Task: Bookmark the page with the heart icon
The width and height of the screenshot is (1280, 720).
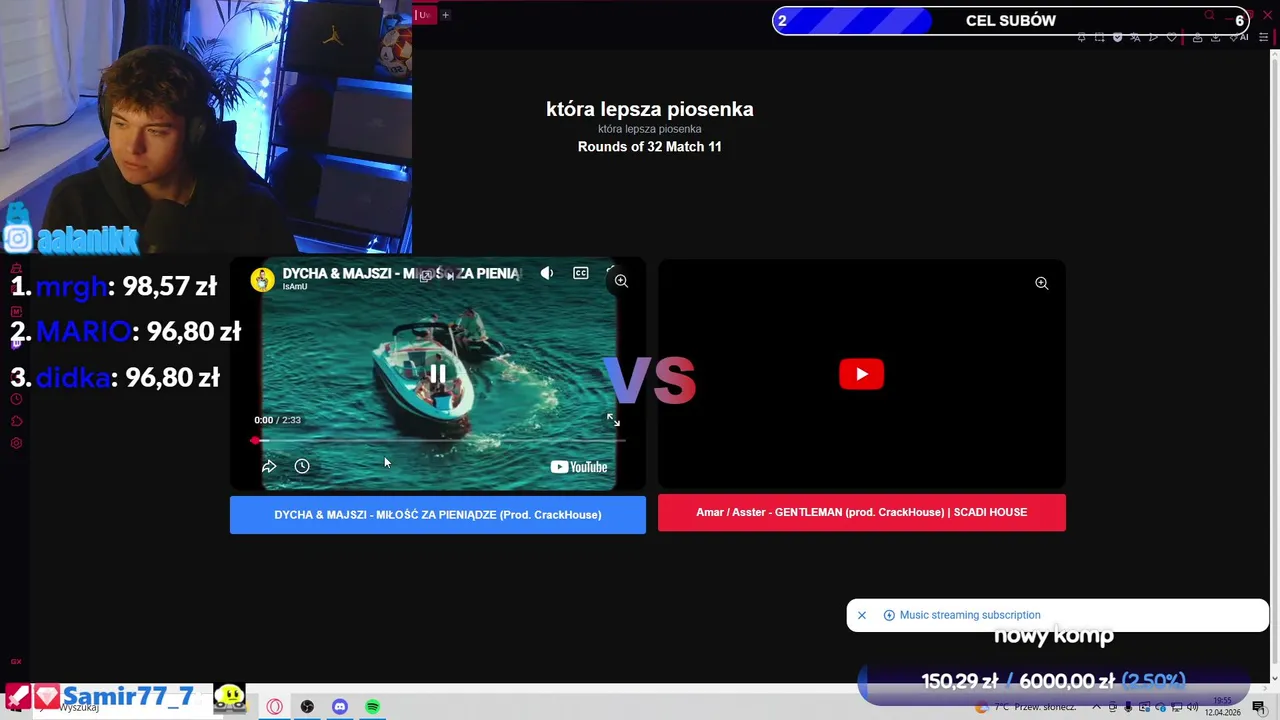Action: click(x=1172, y=37)
